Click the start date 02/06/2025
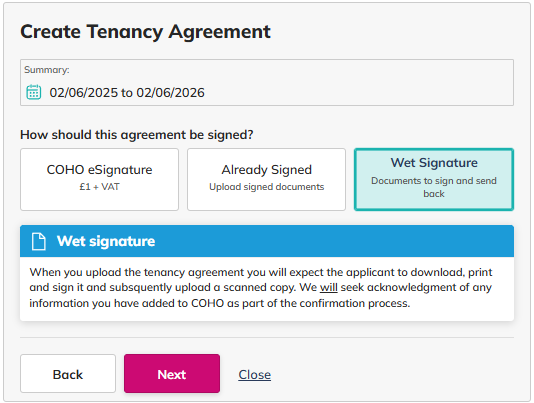This screenshot has height=403, width=534. [x=83, y=93]
